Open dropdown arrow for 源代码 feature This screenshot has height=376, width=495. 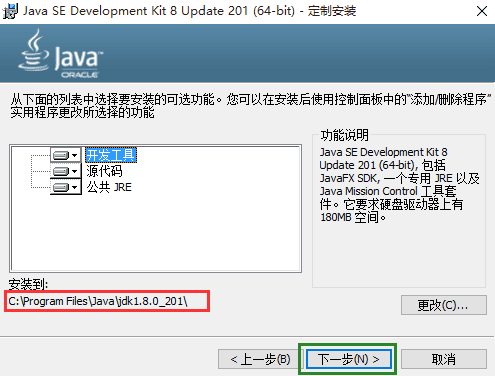75,171
